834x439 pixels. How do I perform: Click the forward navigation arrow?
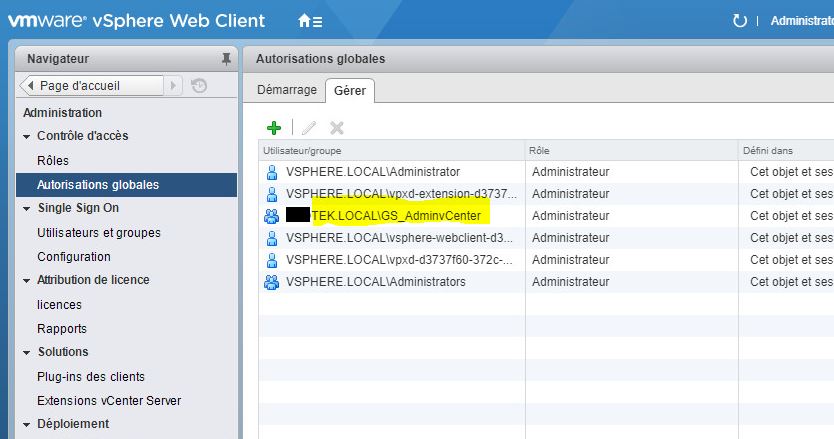tap(173, 86)
